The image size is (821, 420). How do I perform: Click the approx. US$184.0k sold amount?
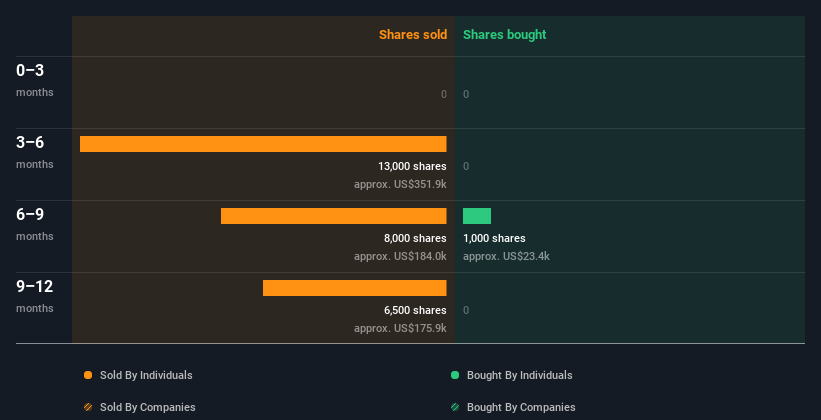tap(400, 257)
